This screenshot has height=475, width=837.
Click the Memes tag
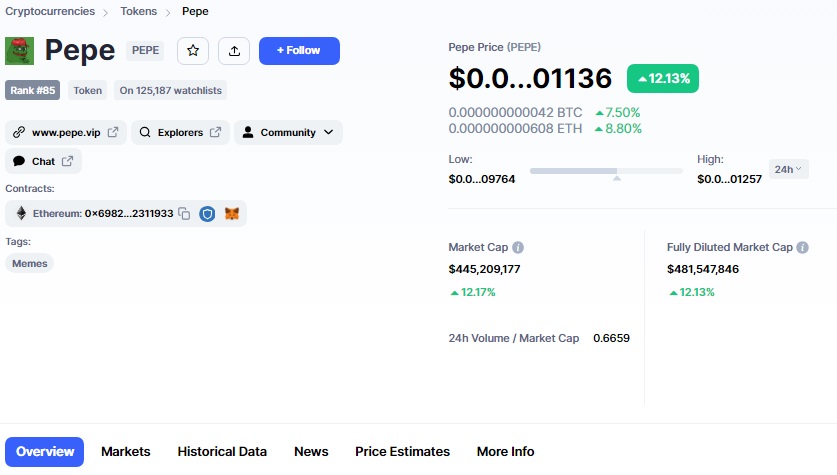[x=29, y=263]
